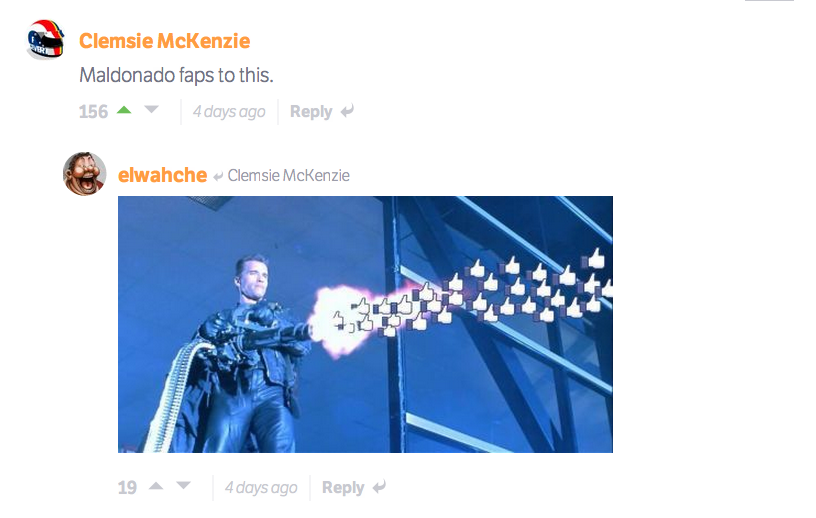Reply to Clemsie McKenzie's comment
816x518 pixels.
[x=311, y=111]
